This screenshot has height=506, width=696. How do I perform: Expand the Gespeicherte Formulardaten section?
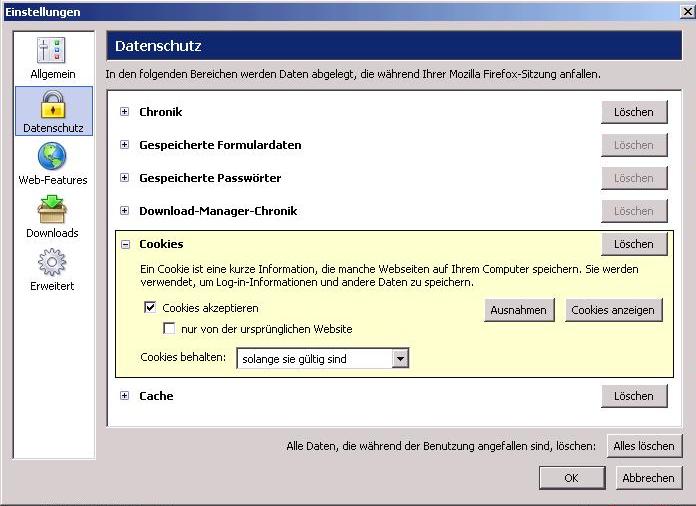point(125,145)
